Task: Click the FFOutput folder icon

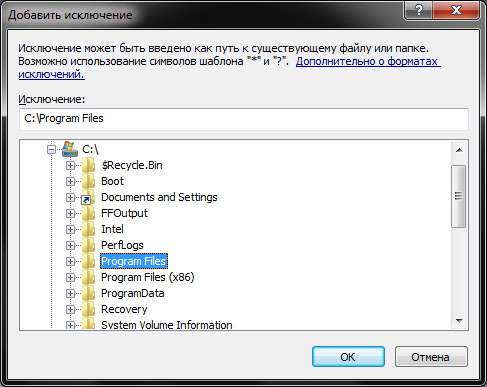Action: coord(89,213)
